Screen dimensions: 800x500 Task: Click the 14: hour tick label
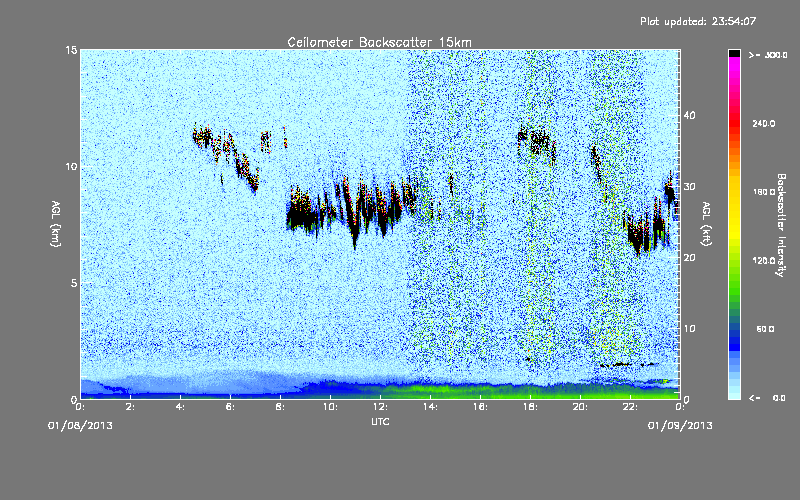coord(430,407)
